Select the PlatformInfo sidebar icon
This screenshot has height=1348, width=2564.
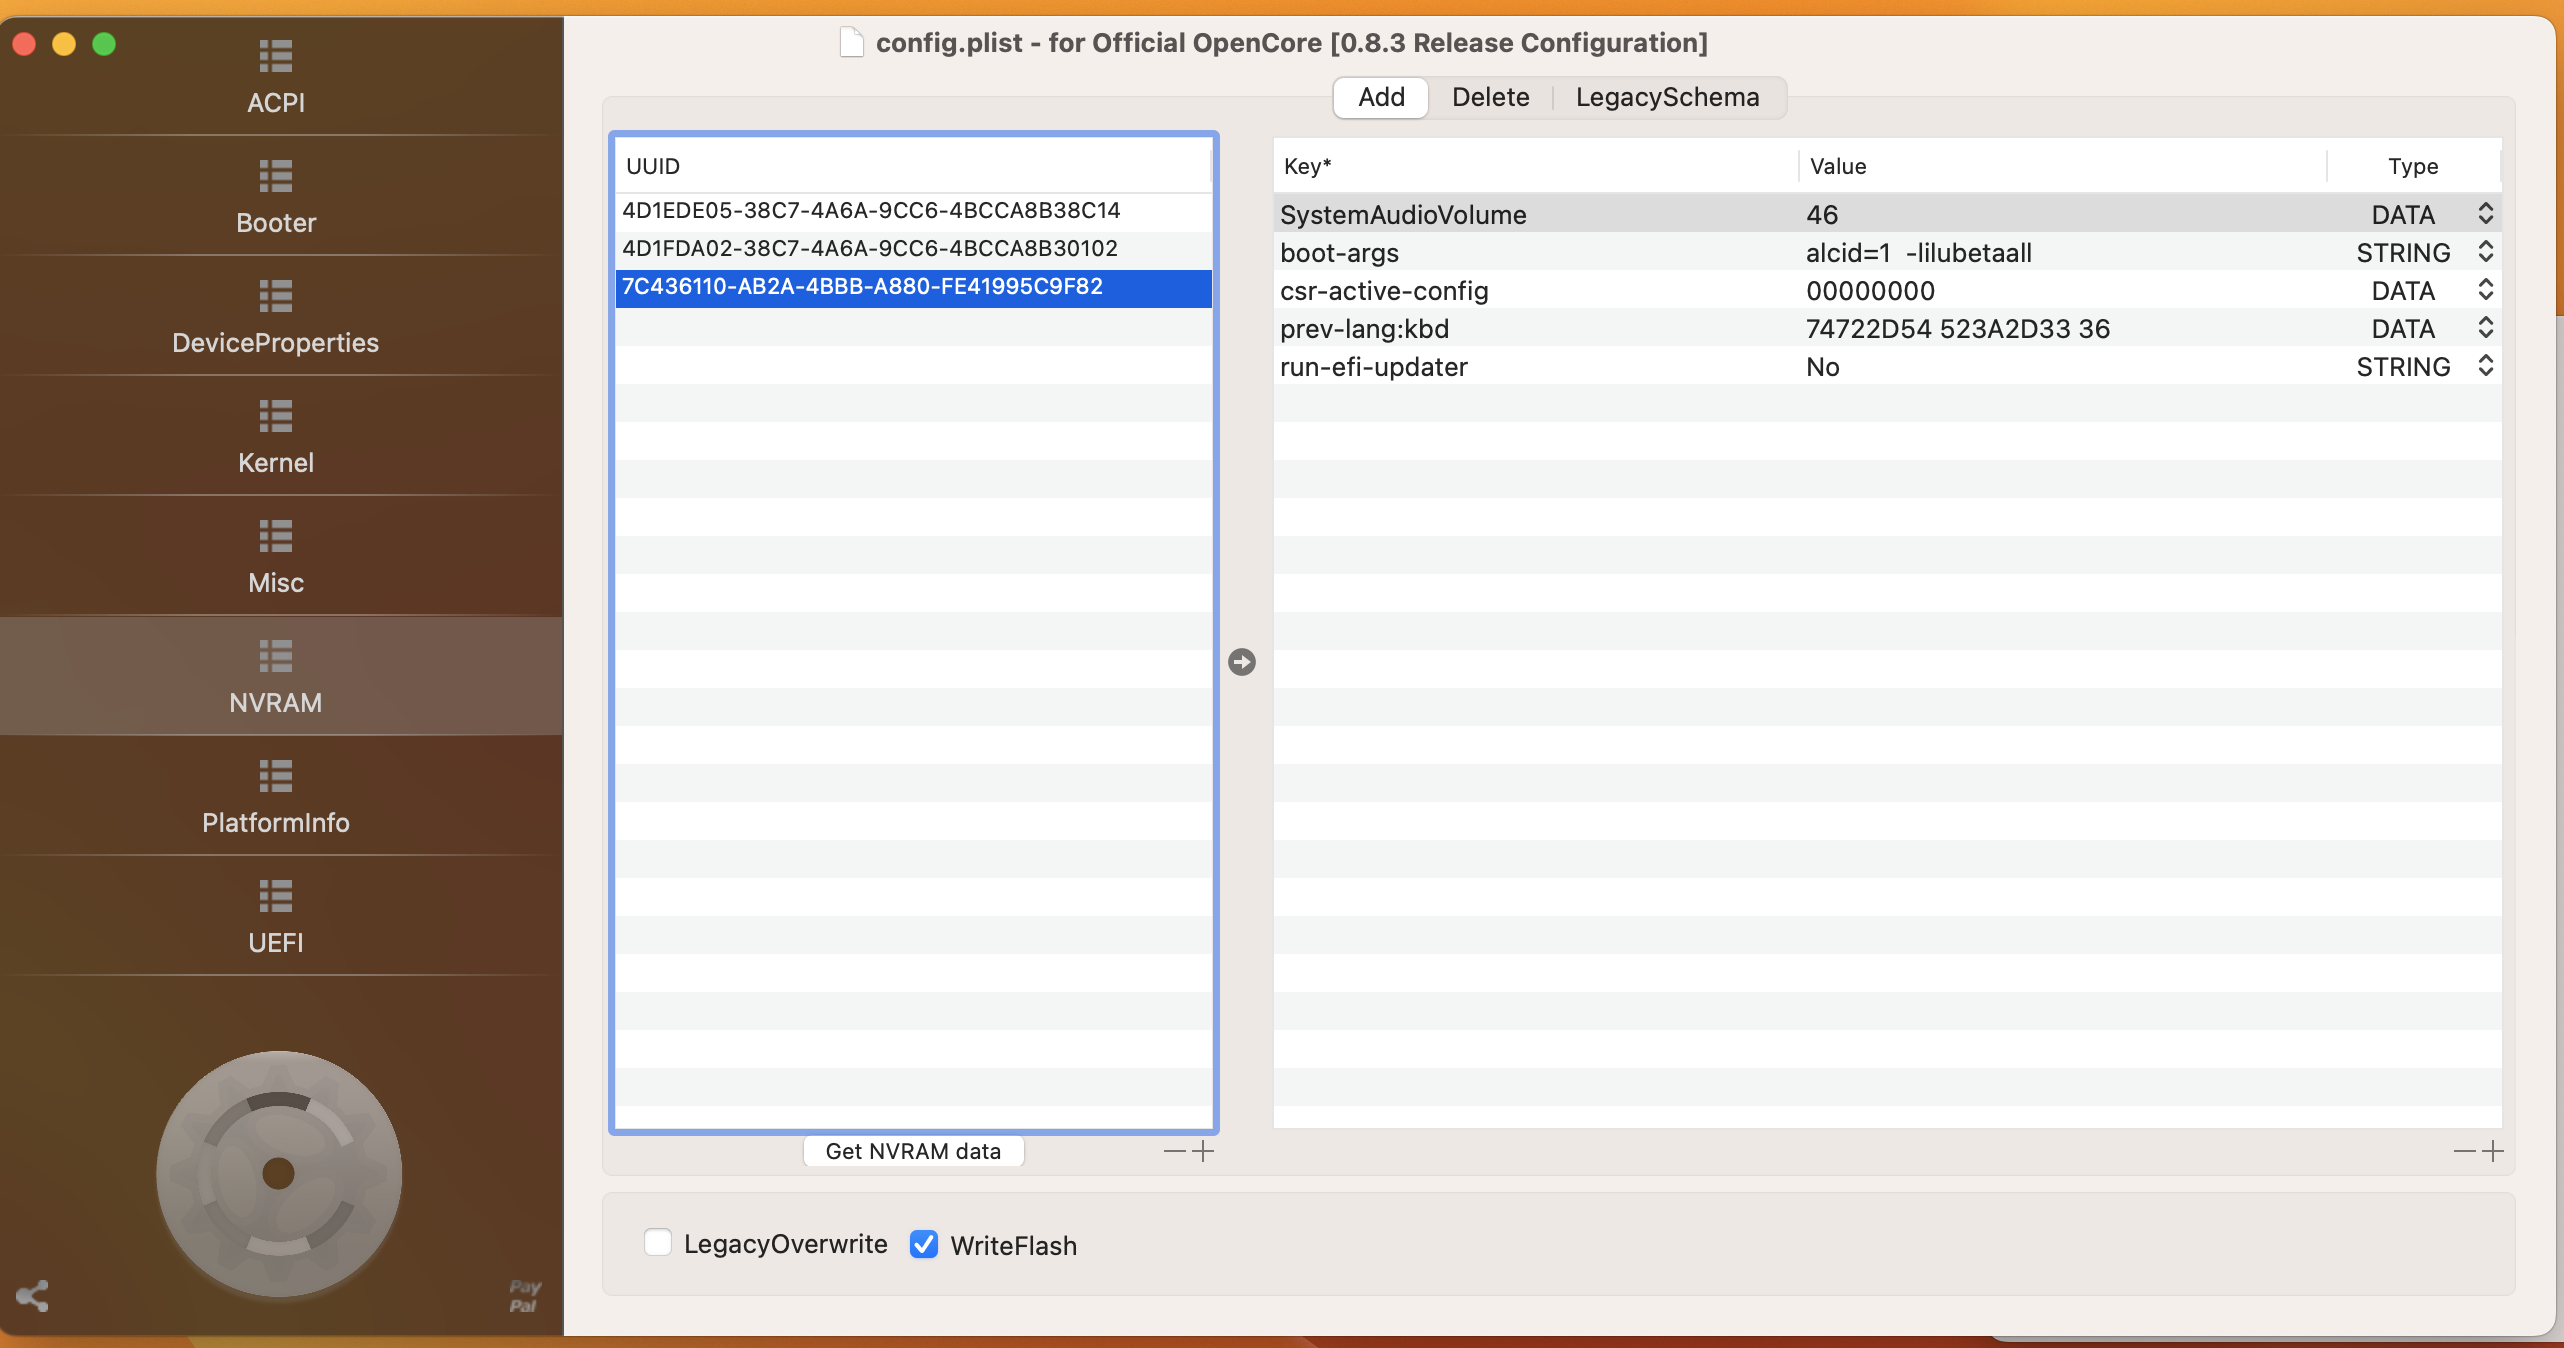tap(275, 777)
